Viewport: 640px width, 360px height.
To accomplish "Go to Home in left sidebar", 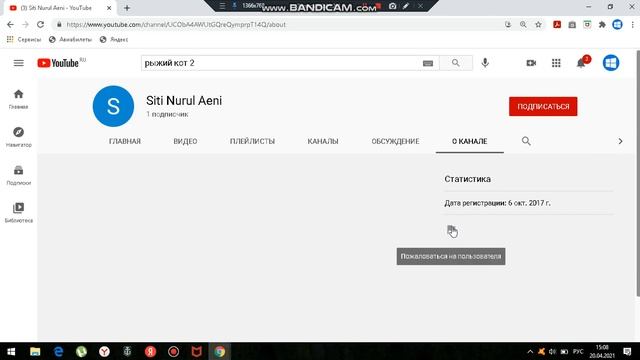I will [18, 99].
